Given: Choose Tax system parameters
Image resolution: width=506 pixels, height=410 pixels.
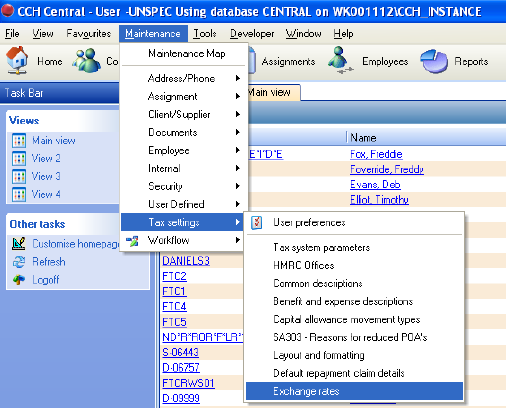Looking at the screenshot, I should click(x=354, y=248).
